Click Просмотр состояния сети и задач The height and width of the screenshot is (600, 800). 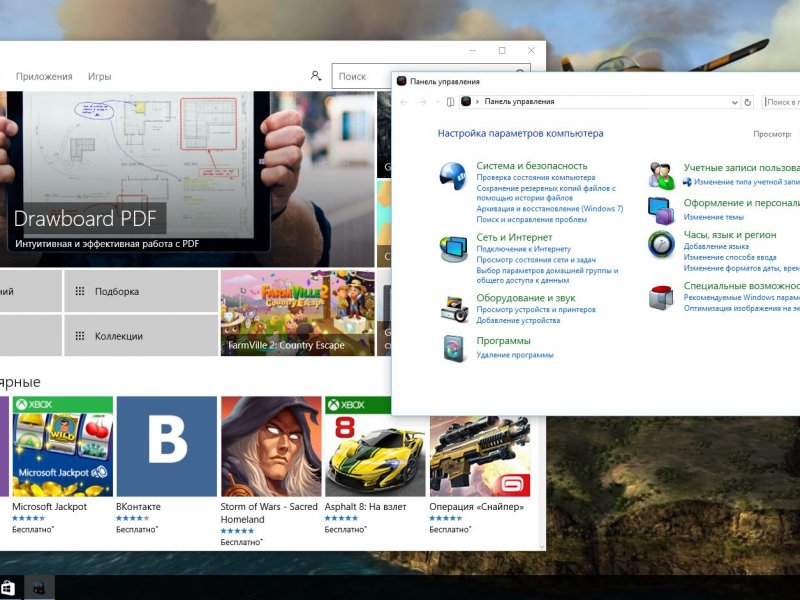coord(536,260)
